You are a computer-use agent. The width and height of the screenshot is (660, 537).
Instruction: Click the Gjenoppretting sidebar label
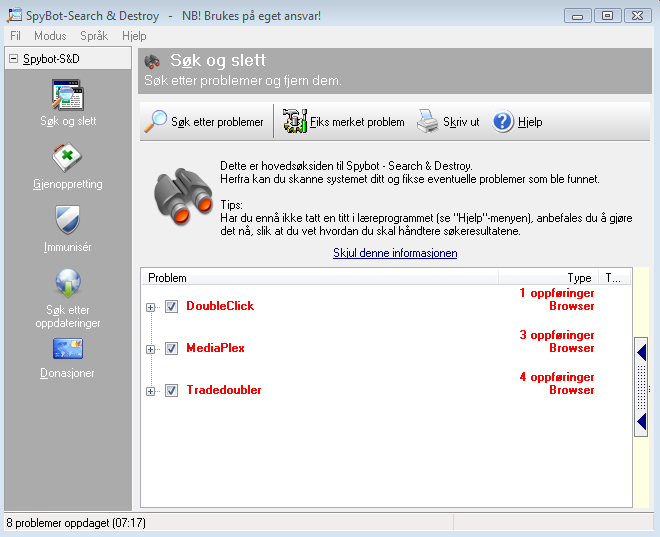(67, 184)
